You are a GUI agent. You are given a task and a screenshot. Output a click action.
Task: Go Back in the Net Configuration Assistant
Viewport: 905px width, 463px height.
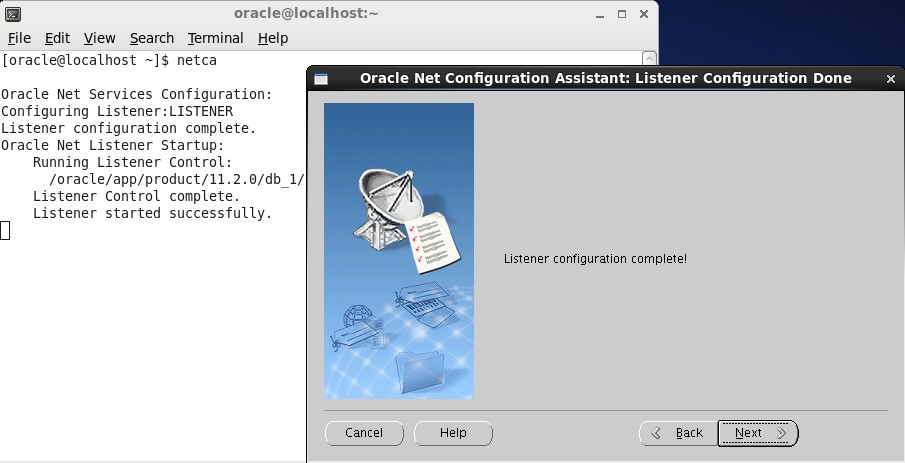(678, 433)
